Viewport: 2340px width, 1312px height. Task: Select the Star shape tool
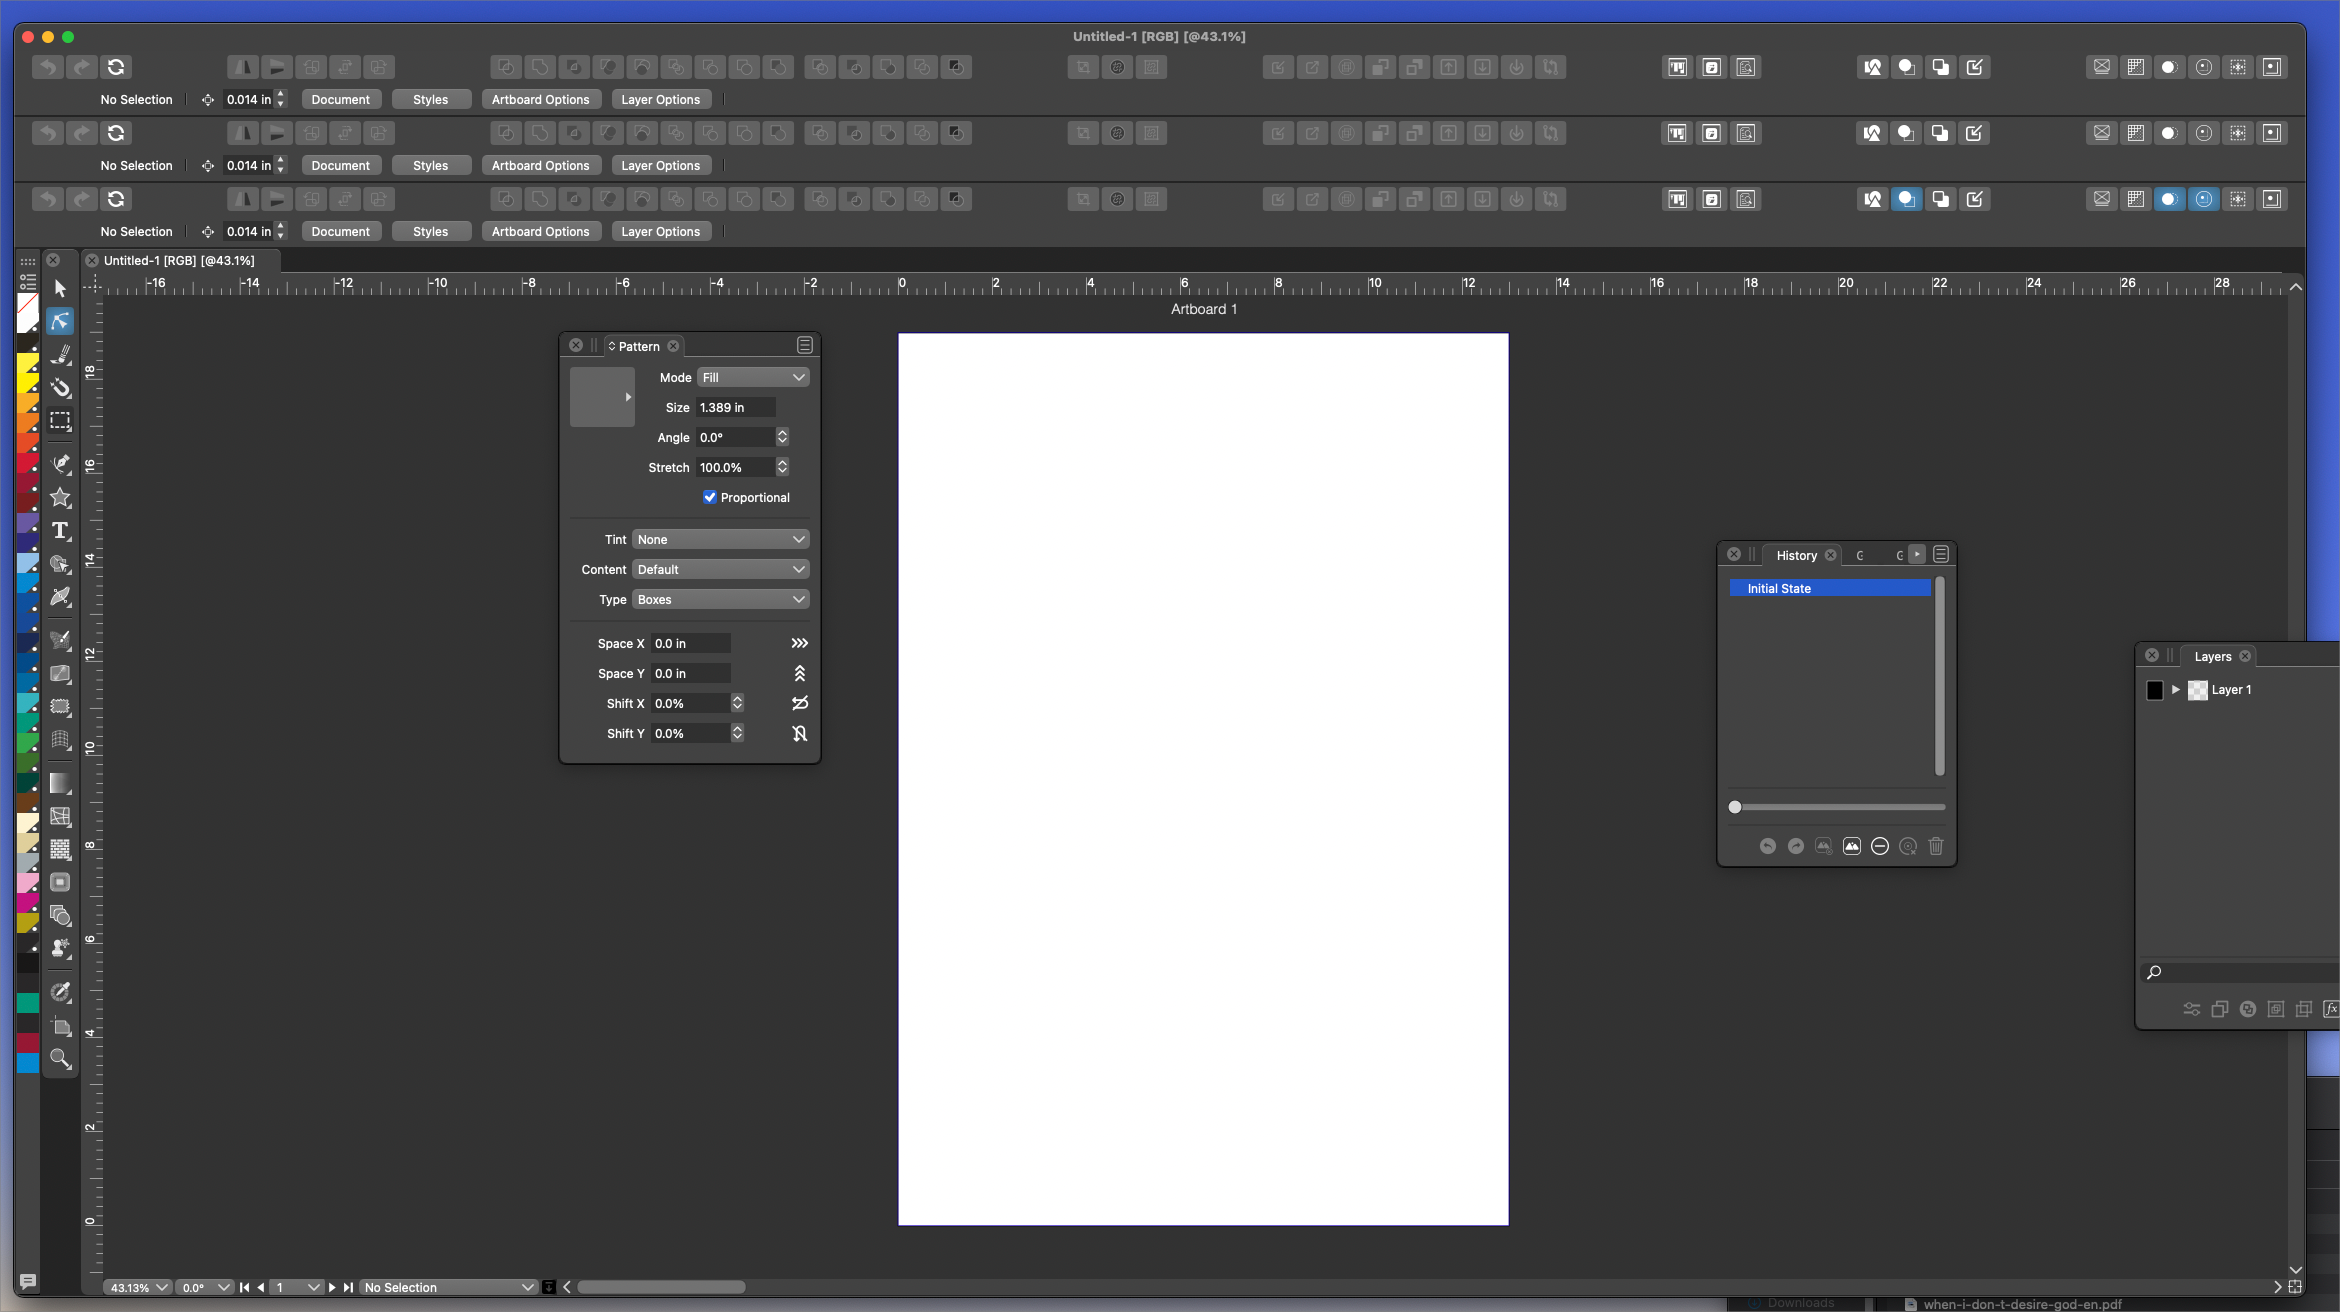click(60, 498)
